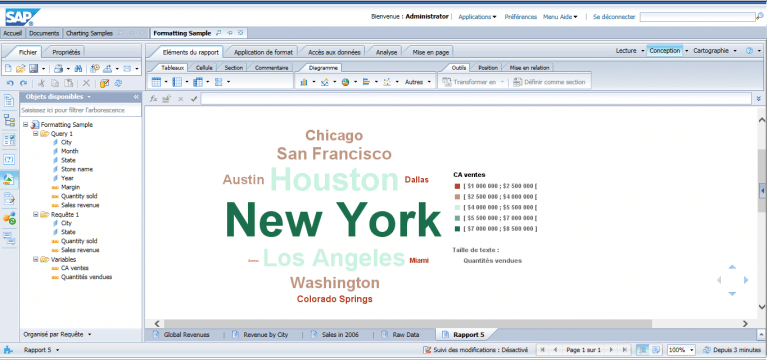Open the Autres chart dropdown
This screenshot has height=360, width=768.
[x=418, y=82]
